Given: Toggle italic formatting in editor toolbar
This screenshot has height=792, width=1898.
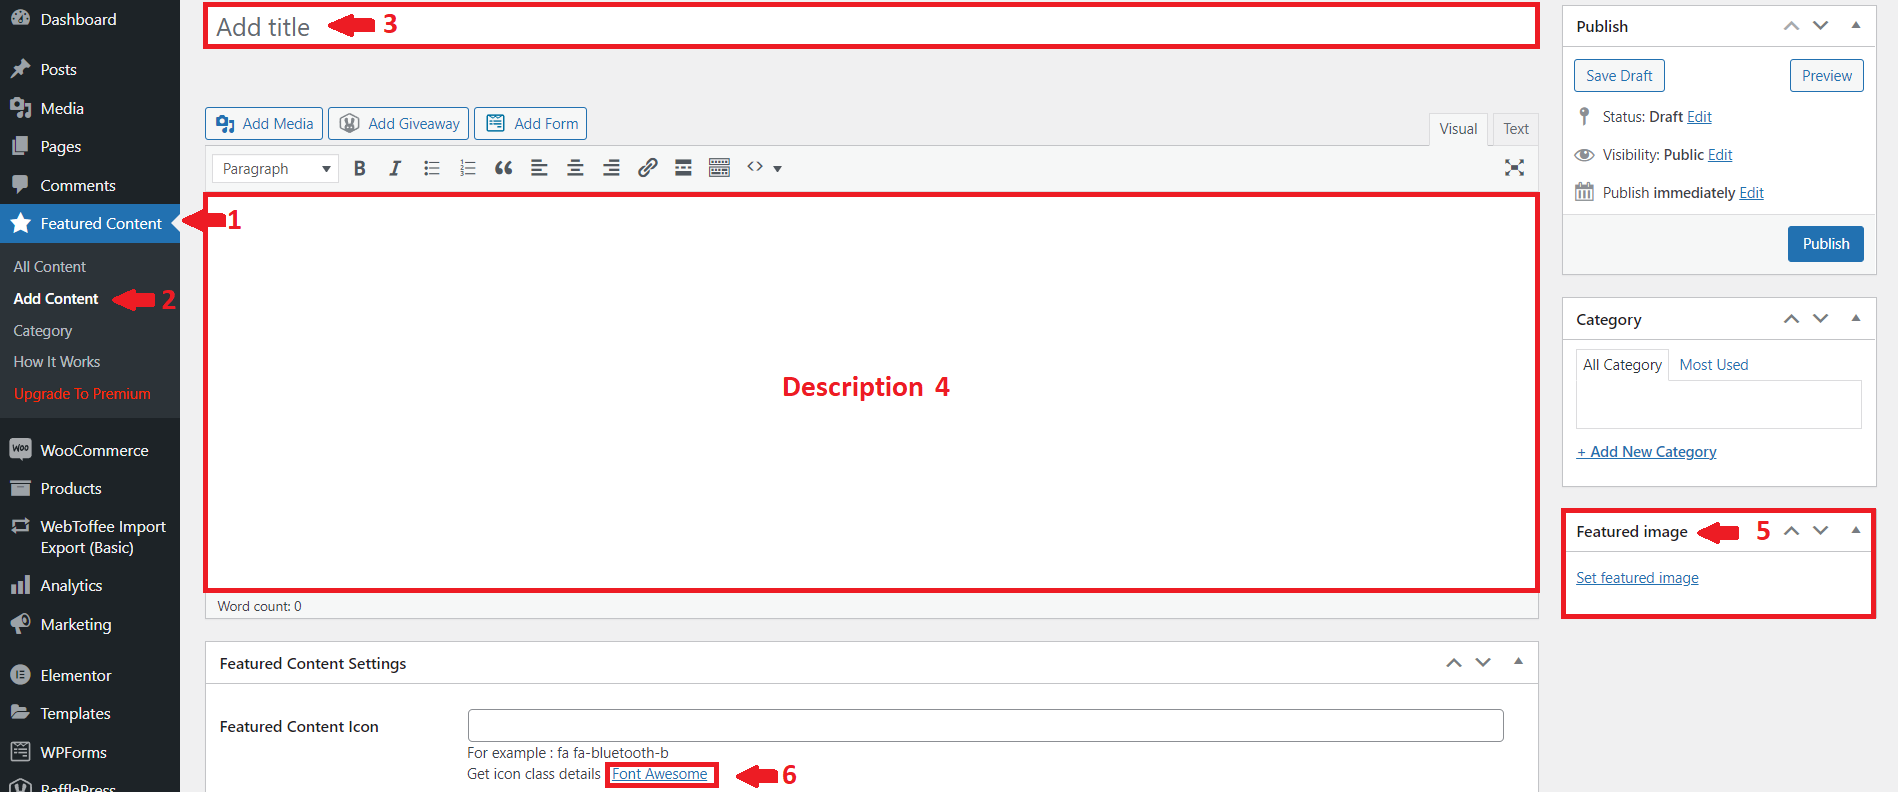Looking at the screenshot, I should coord(395,168).
